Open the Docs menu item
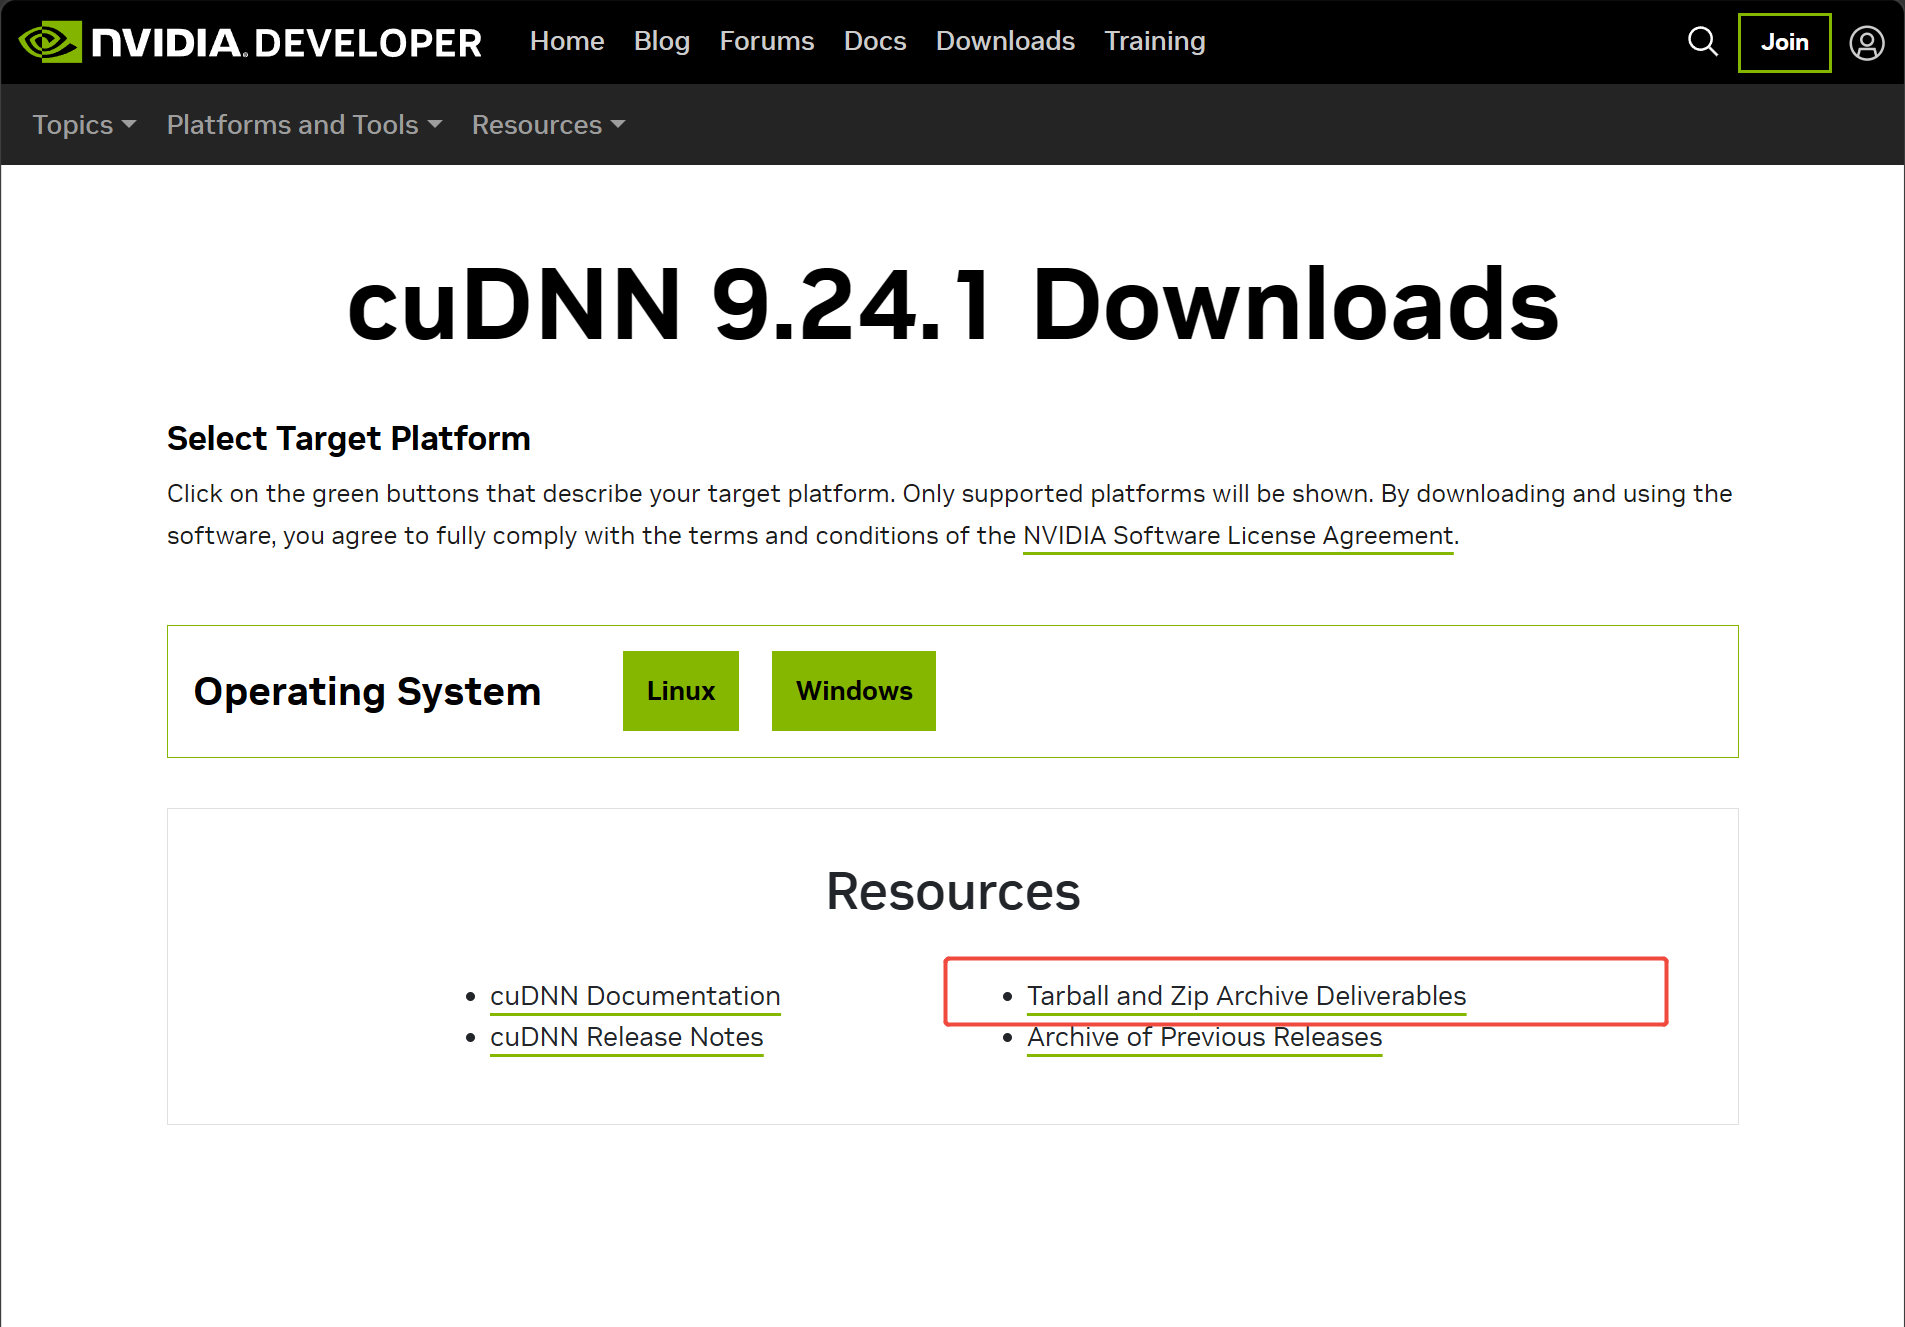Viewport: 1905px width, 1327px height. click(x=875, y=41)
